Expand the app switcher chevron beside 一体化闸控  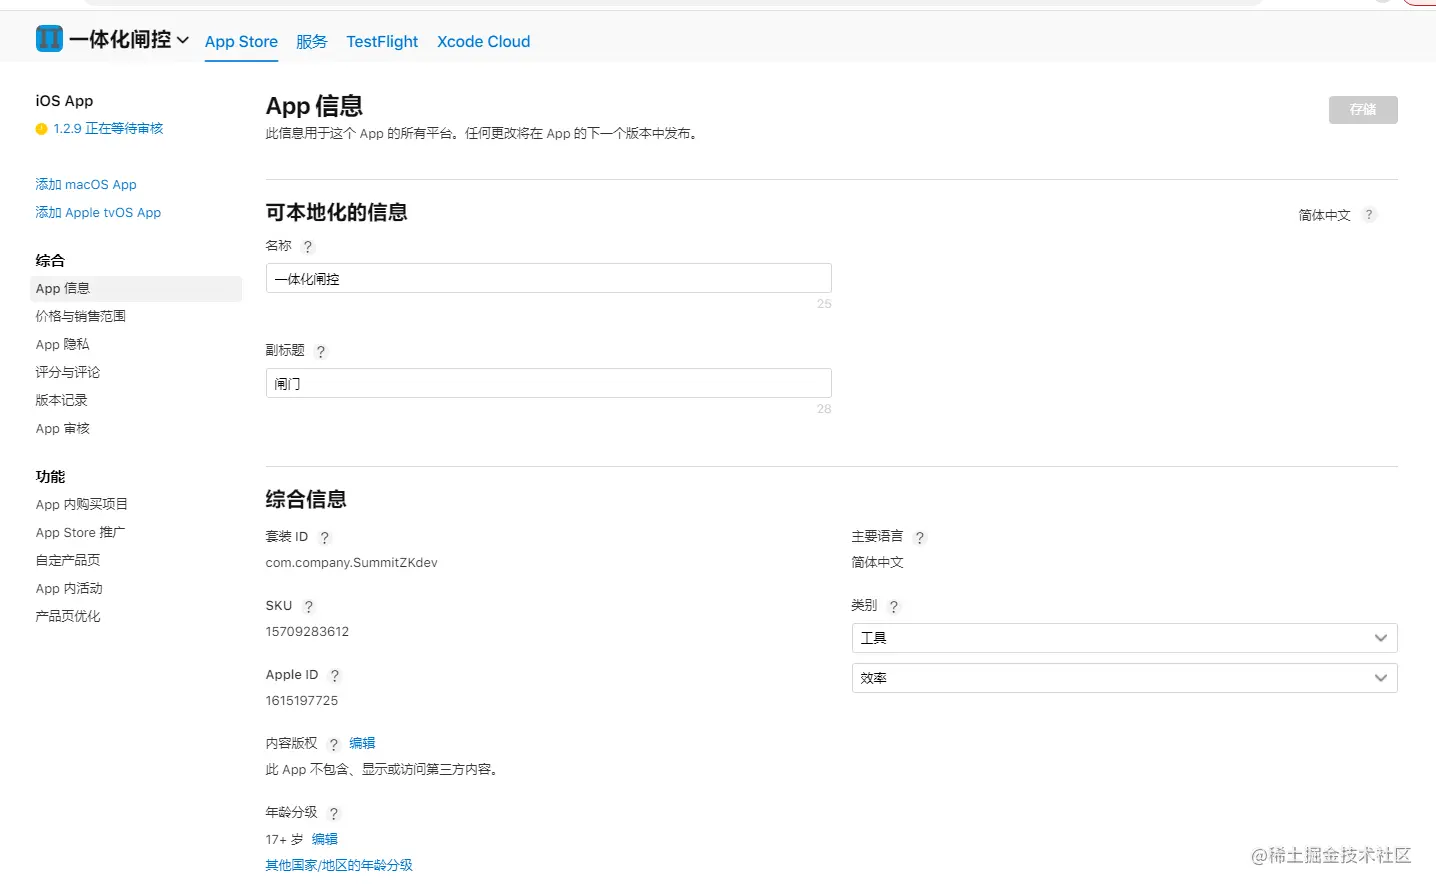(185, 40)
